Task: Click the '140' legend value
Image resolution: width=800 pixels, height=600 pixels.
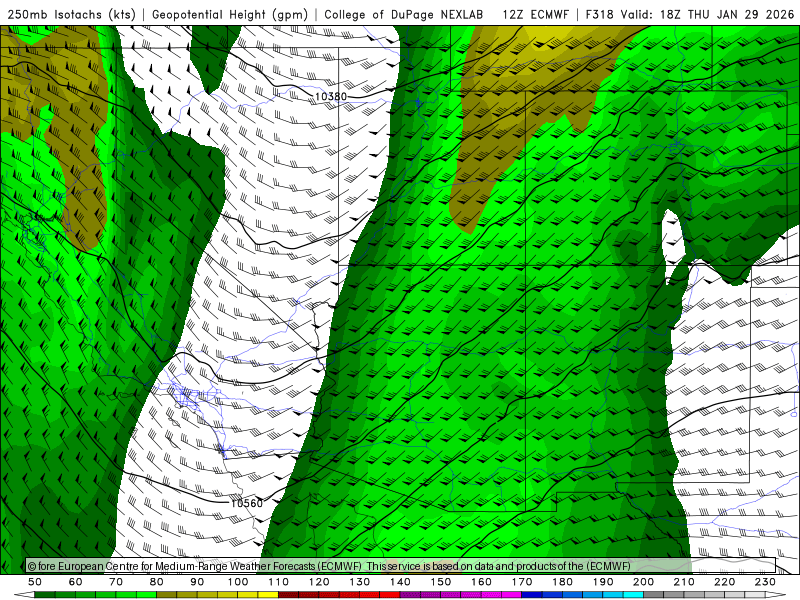Action: coord(400,582)
